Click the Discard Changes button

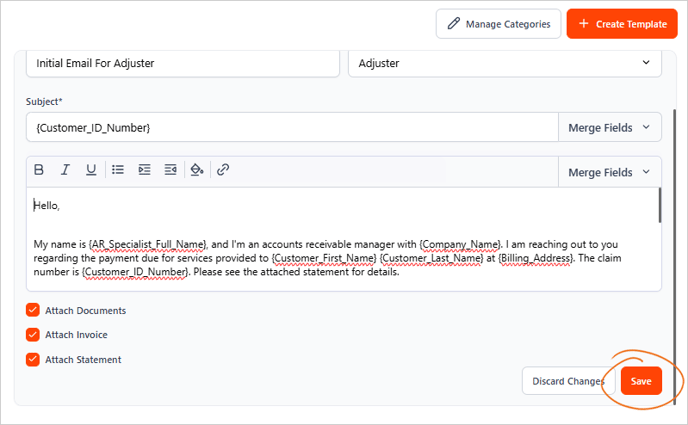tap(567, 381)
